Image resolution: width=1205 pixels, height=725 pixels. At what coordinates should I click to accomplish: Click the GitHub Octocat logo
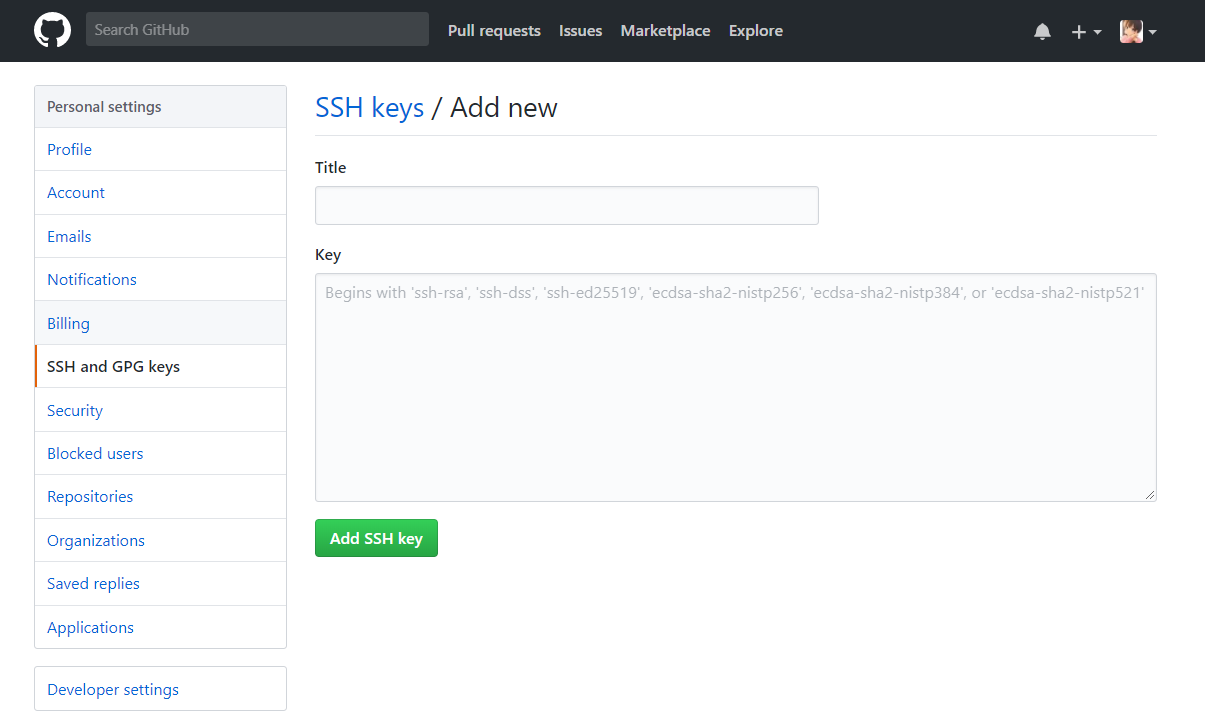pyautogui.click(x=53, y=30)
